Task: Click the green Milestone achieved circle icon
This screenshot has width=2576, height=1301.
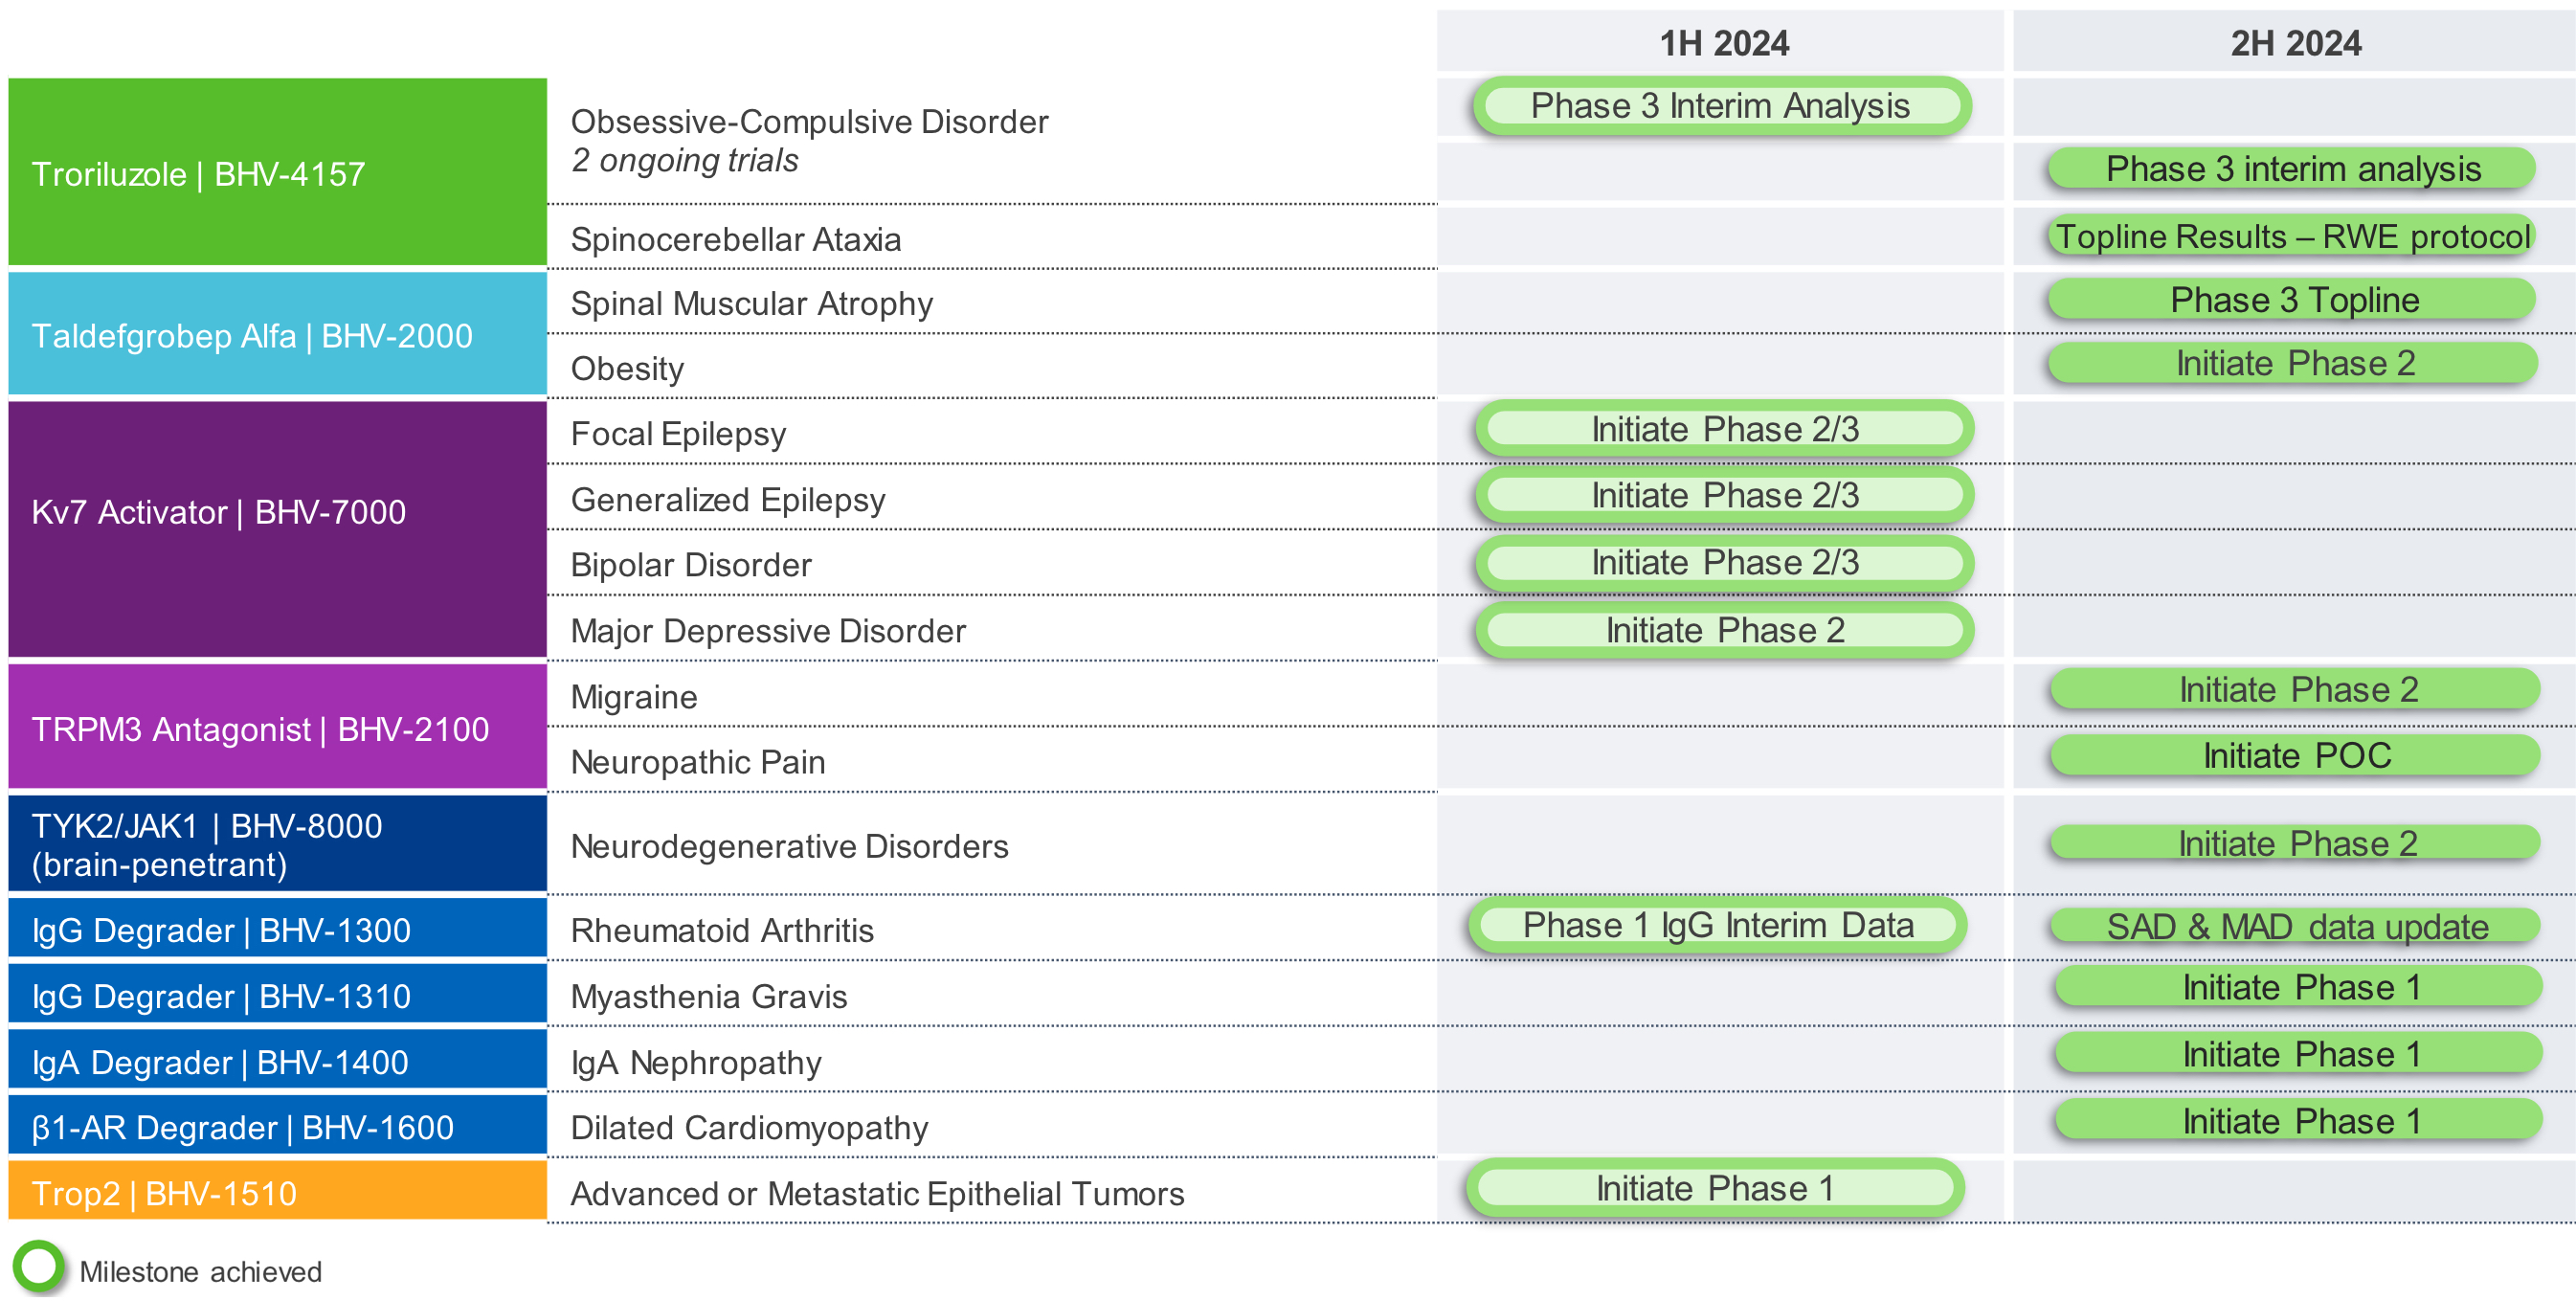Action: click(39, 1267)
